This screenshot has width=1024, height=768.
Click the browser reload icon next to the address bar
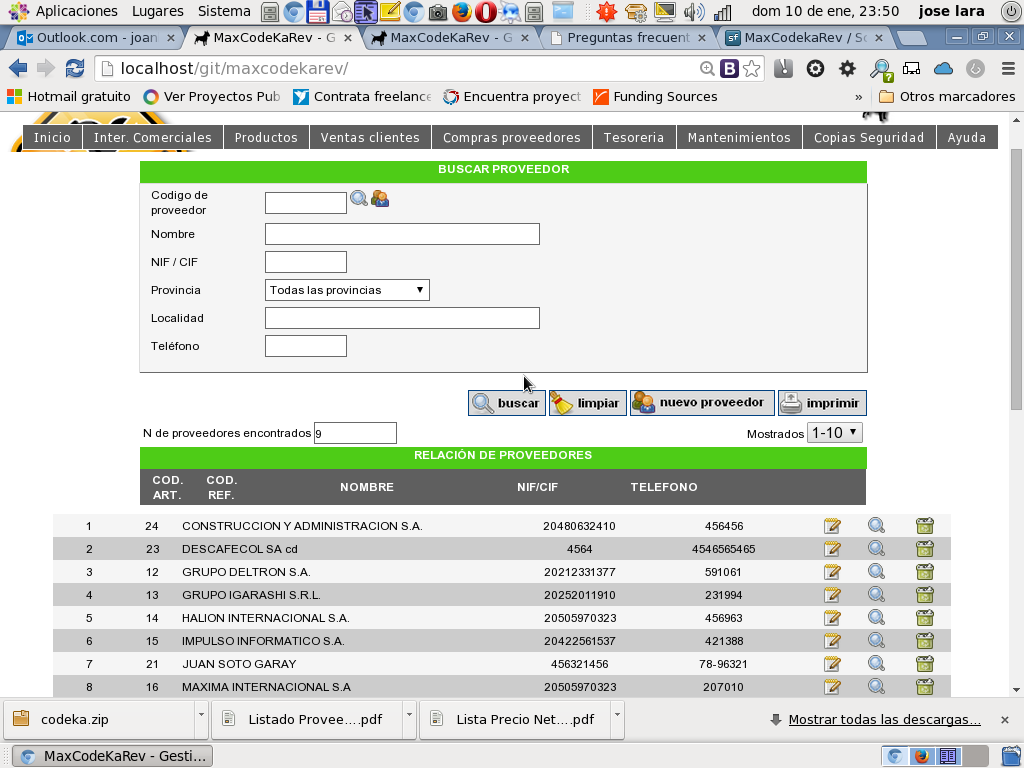click(x=74, y=70)
